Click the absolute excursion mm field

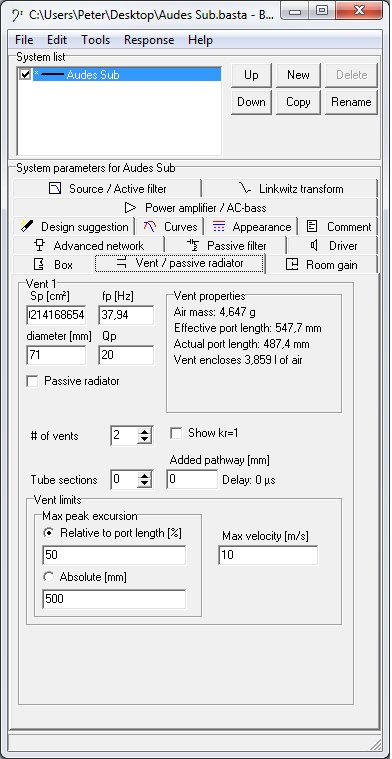(x=114, y=599)
